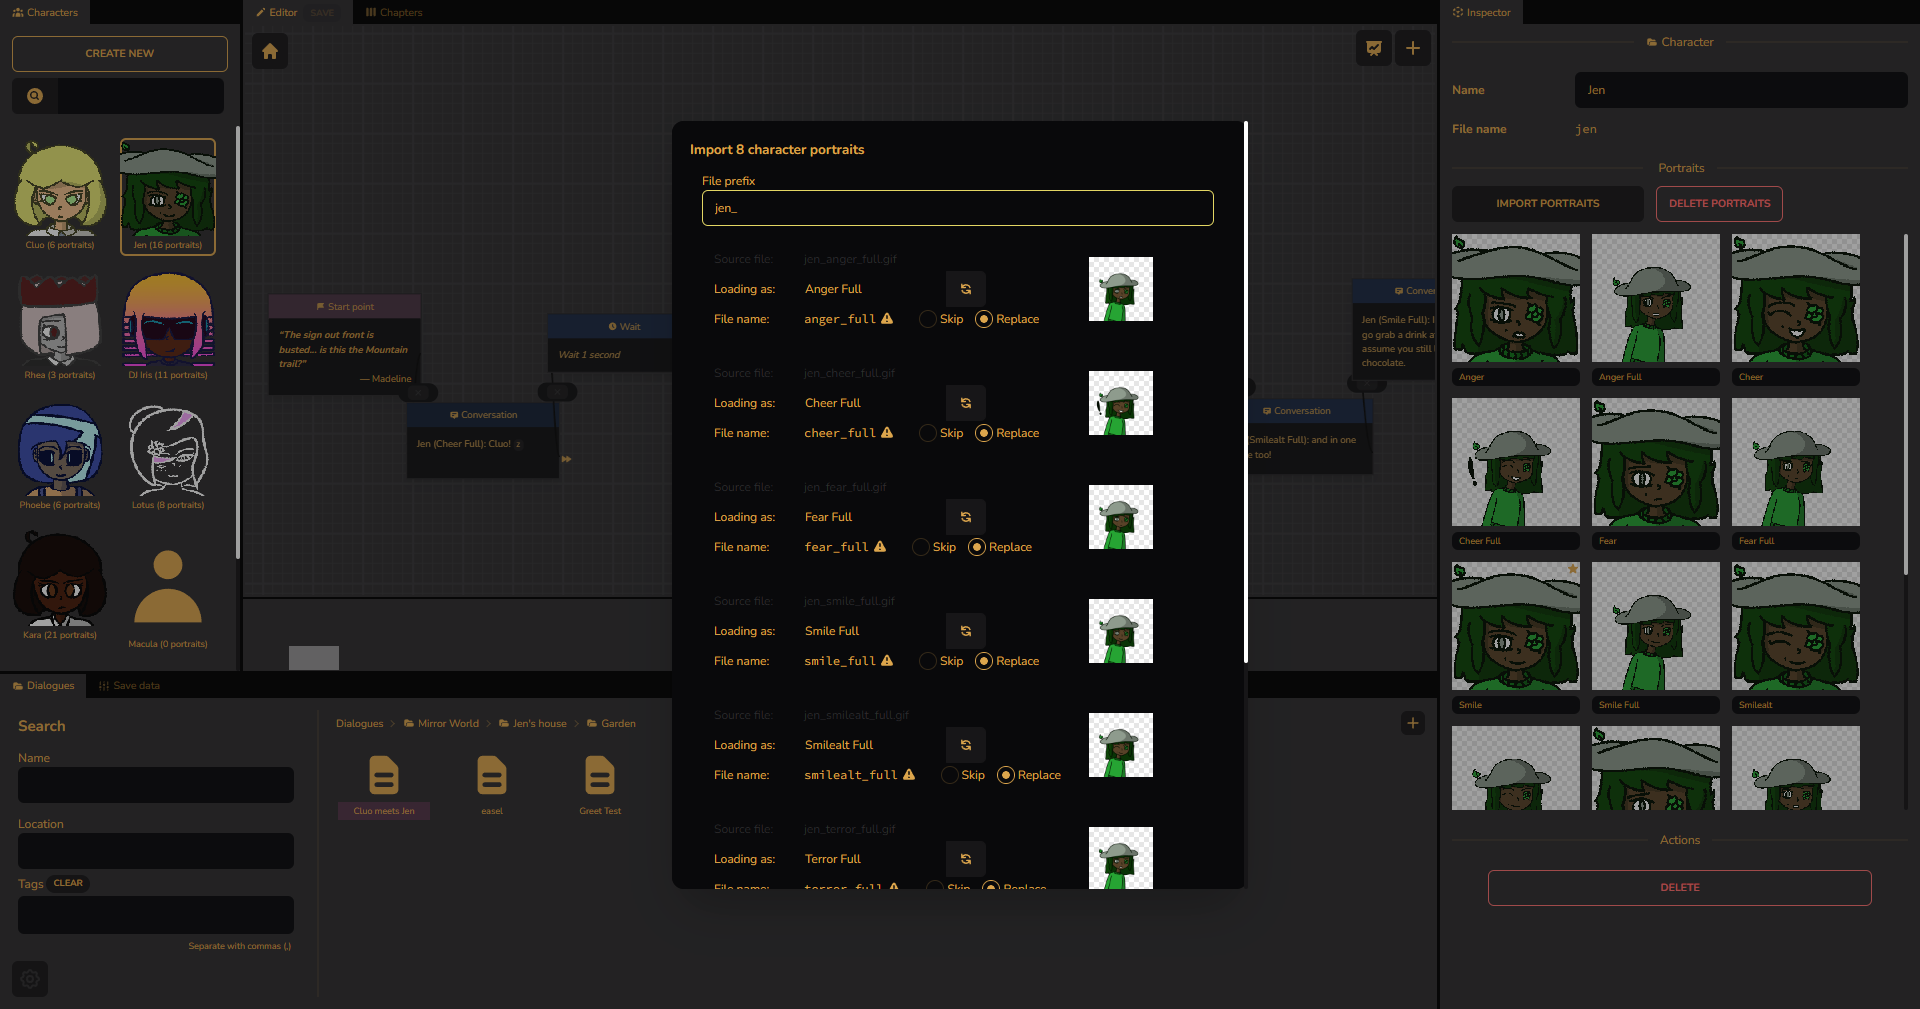1920x1009 pixels.
Task: Open the settings gear icon
Action: tap(30, 979)
